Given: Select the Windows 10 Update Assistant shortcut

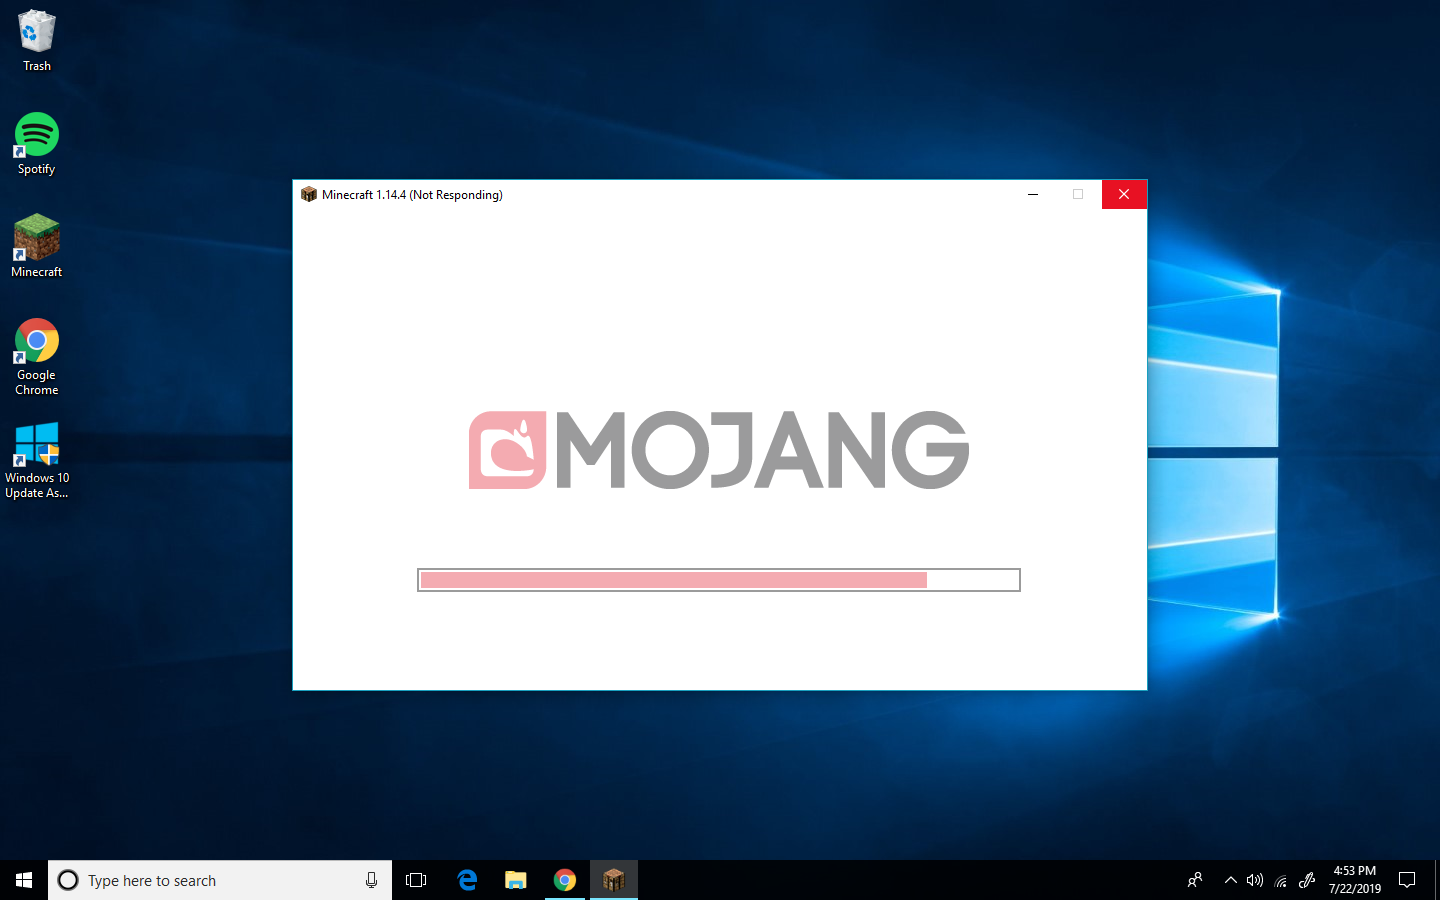Looking at the screenshot, I should click(x=37, y=460).
